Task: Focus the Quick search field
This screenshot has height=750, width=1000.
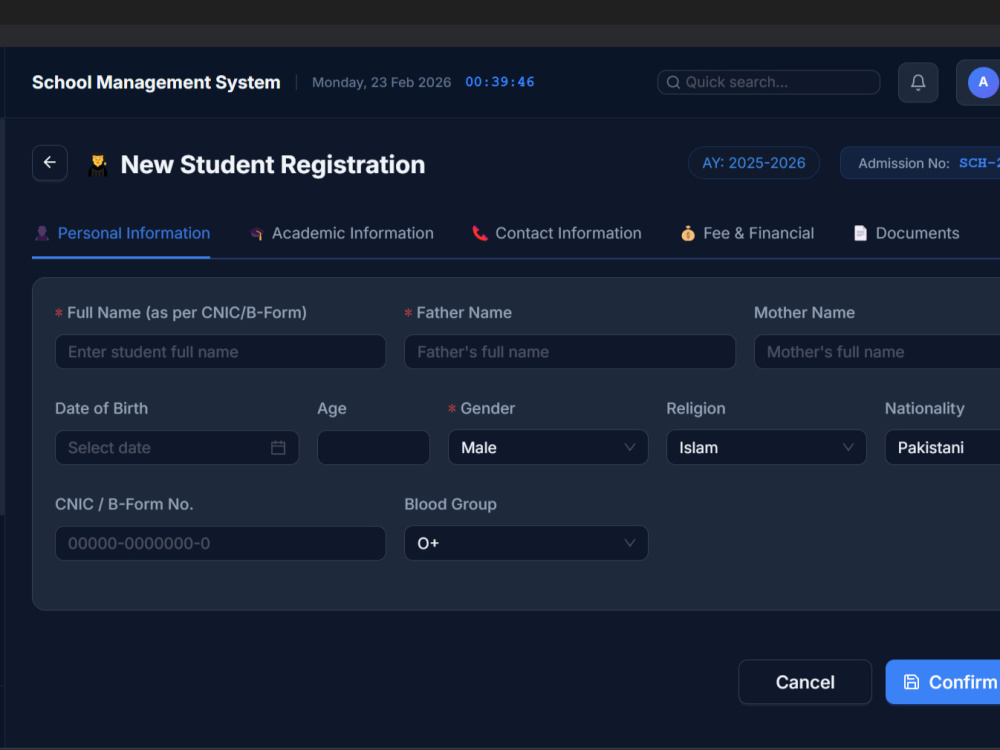Action: tap(768, 82)
